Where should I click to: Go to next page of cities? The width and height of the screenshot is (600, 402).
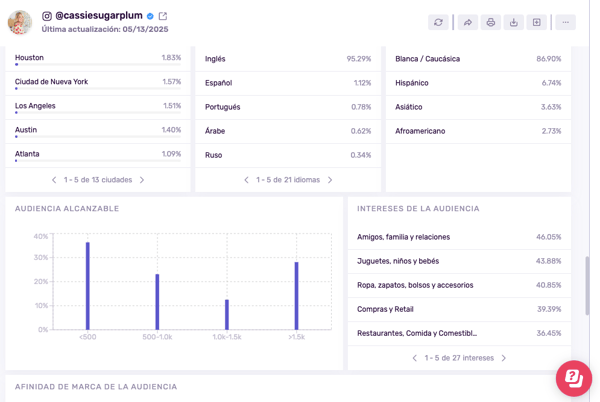point(142,180)
